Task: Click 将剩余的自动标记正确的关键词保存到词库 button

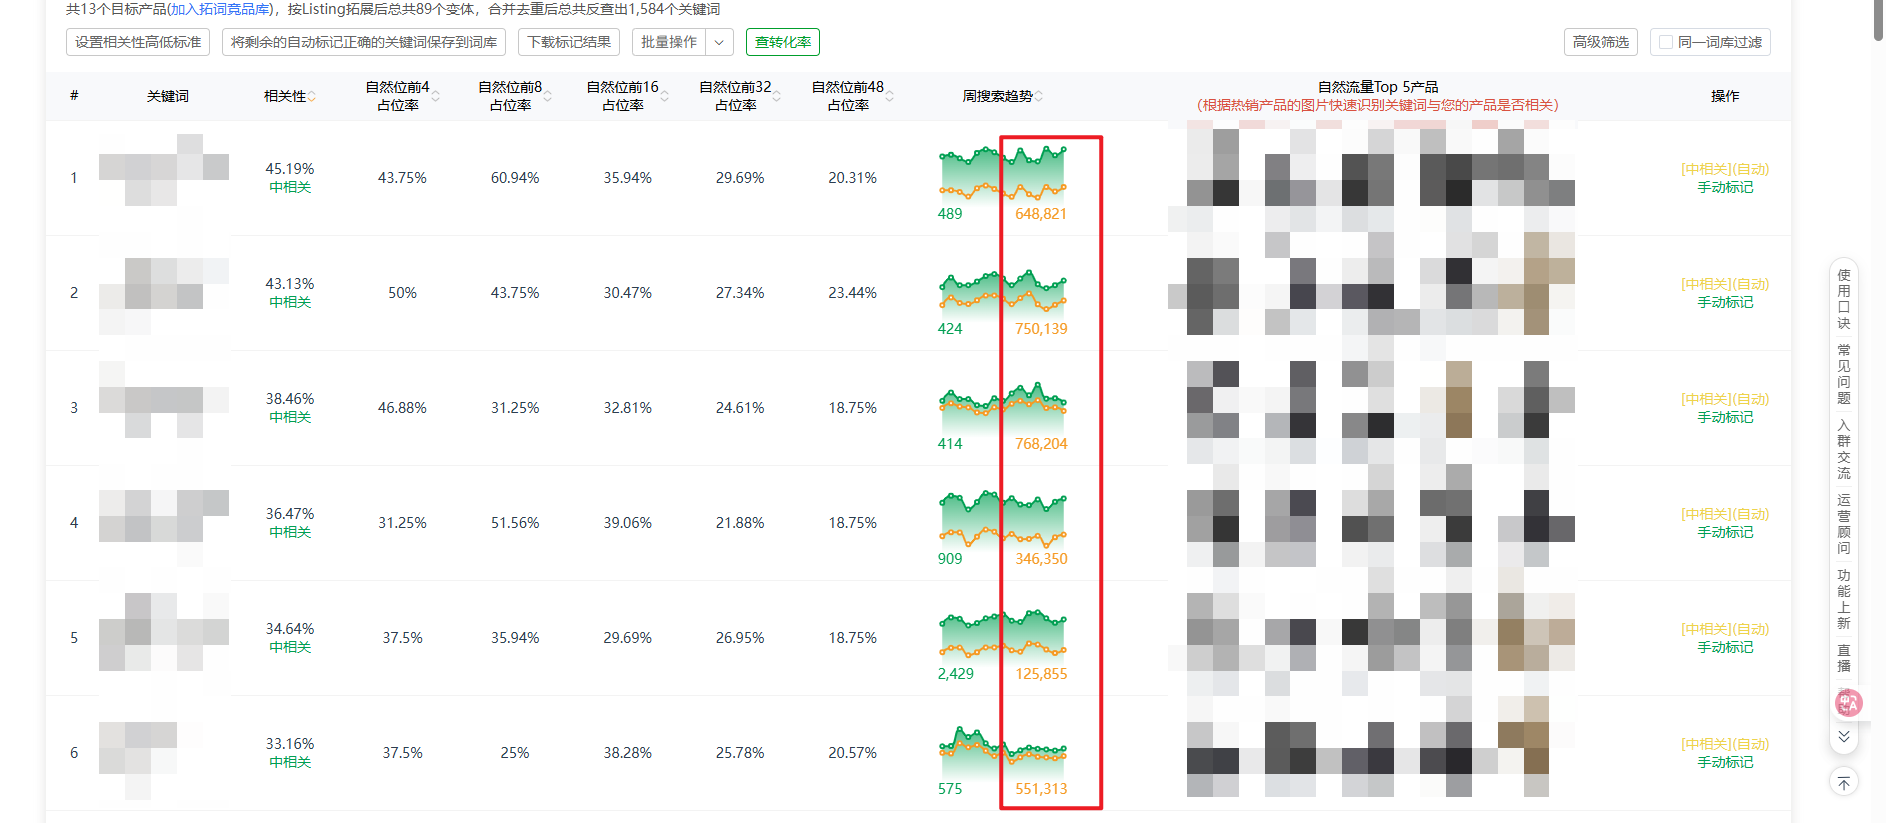Action: [364, 42]
